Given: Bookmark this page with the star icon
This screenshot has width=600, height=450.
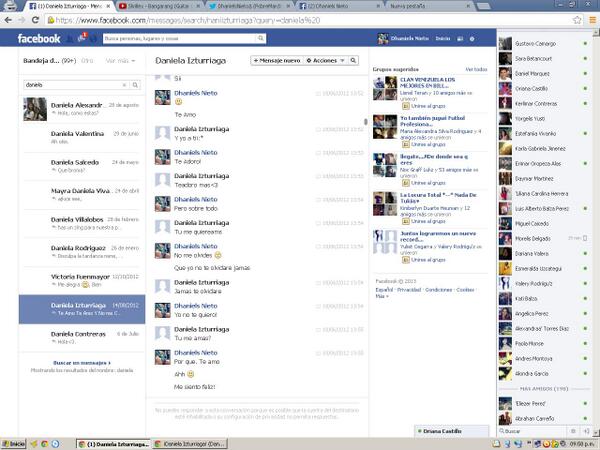Looking at the screenshot, I should point(577,20).
